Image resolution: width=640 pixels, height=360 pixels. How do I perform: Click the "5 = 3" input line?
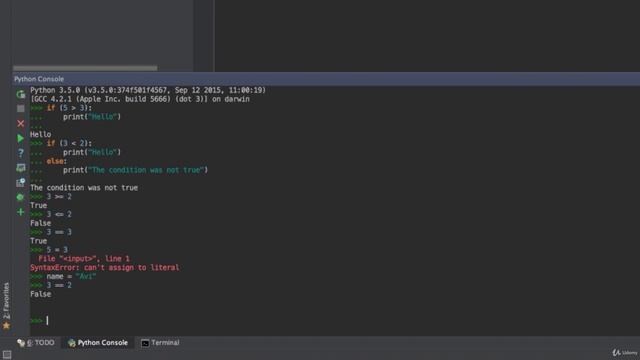click(57, 250)
